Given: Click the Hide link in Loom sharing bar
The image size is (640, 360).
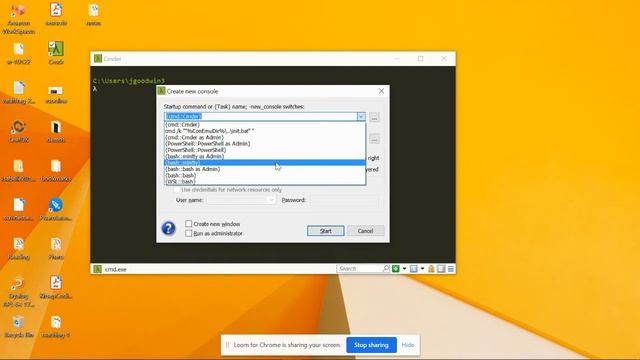Looking at the screenshot, I should point(408,345).
